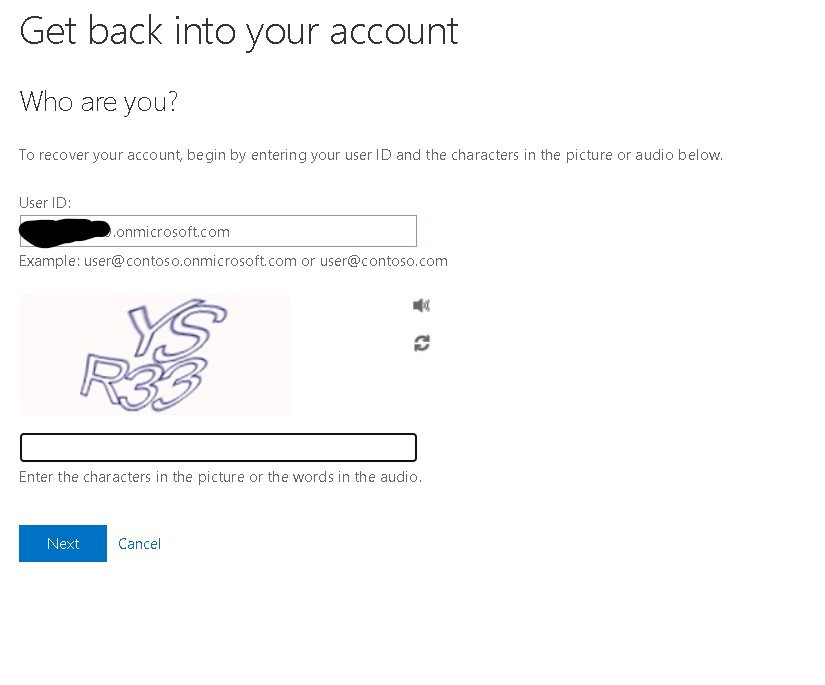
Task: Click the 'user@contoso.onmicrosoft.com' example text
Action: [x=190, y=261]
